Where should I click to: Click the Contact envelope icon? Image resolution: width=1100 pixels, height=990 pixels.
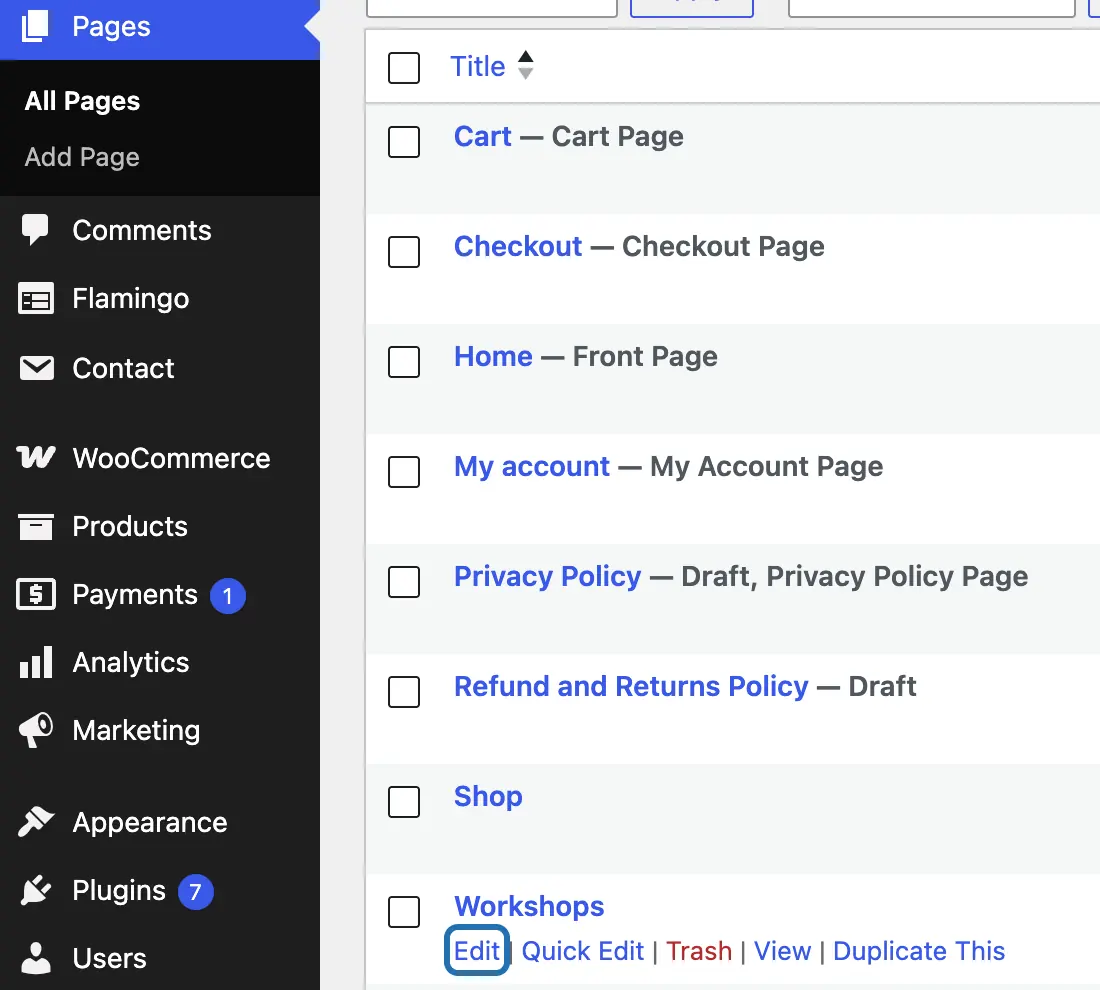pos(36,368)
